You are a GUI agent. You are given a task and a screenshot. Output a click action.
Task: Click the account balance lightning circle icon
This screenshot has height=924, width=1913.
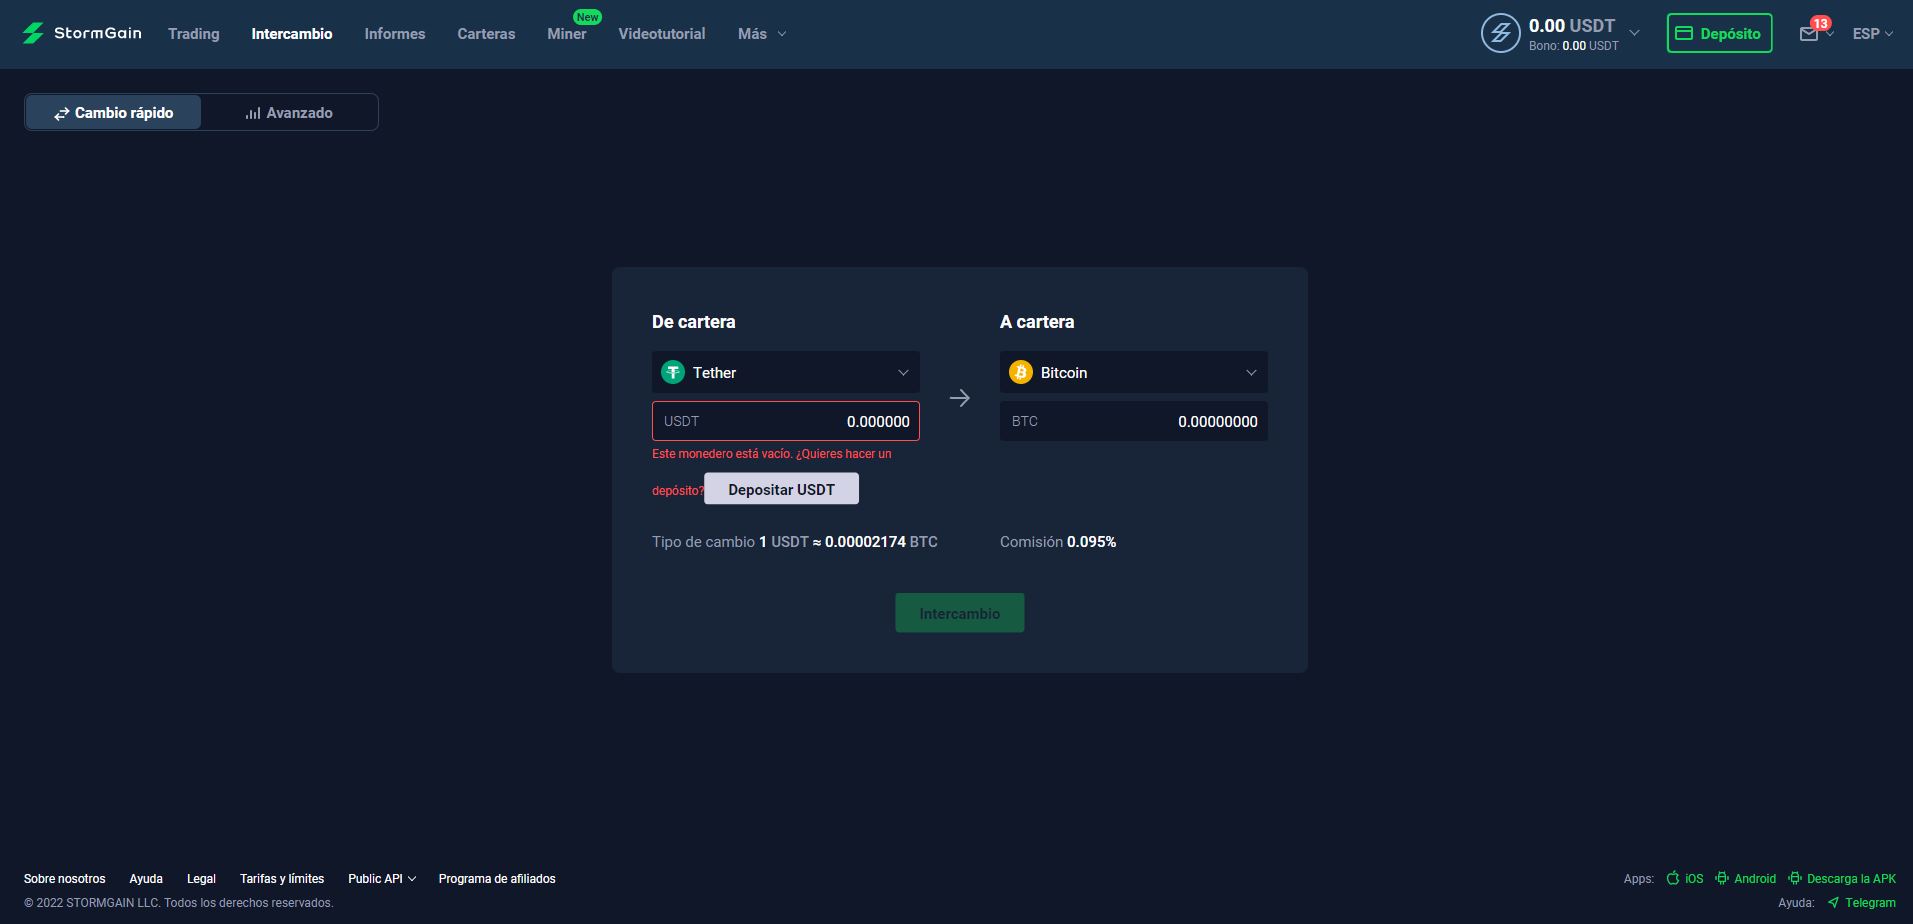(1500, 33)
